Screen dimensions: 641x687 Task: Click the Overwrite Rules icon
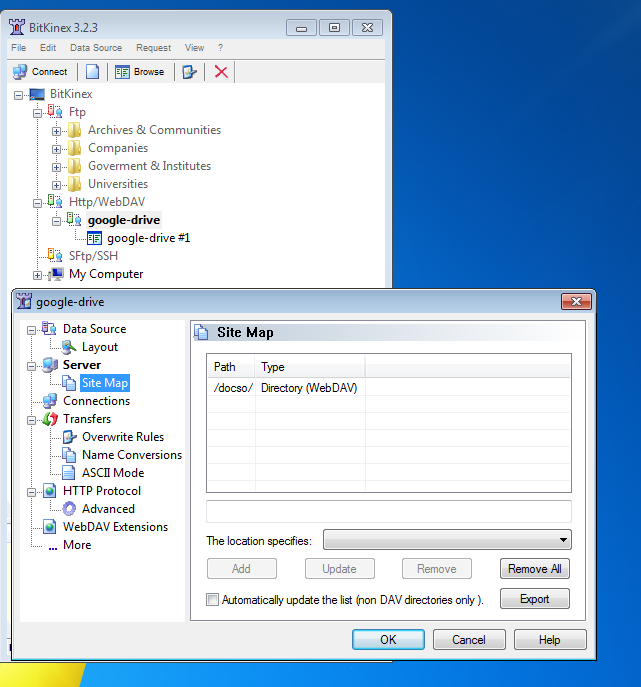pyautogui.click(x=69, y=437)
